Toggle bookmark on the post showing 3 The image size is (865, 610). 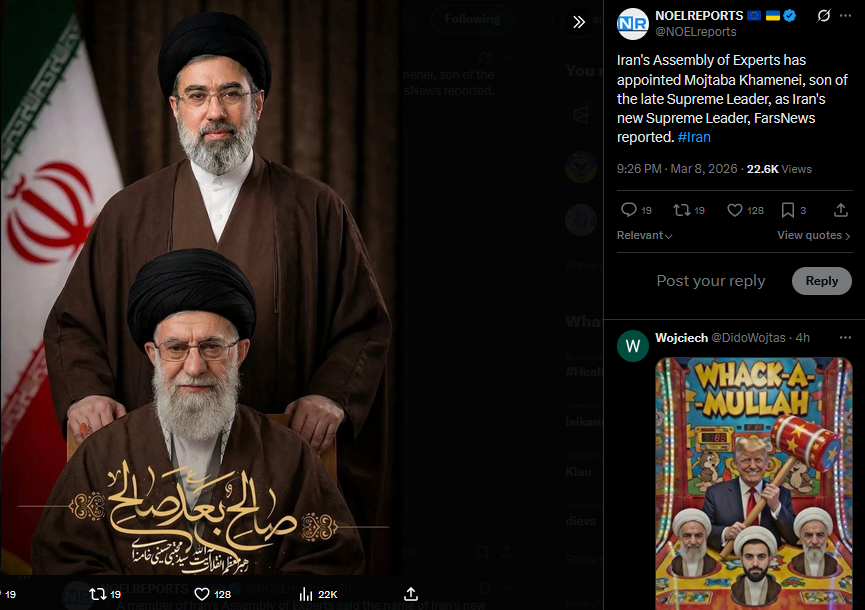pyautogui.click(x=794, y=210)
